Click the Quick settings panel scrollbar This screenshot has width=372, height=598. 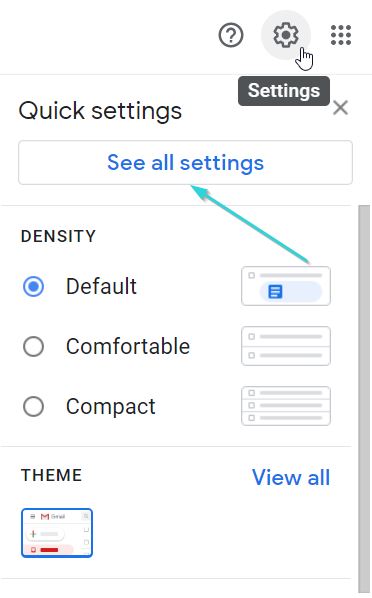pyautogui.click(x=364, y=399)
